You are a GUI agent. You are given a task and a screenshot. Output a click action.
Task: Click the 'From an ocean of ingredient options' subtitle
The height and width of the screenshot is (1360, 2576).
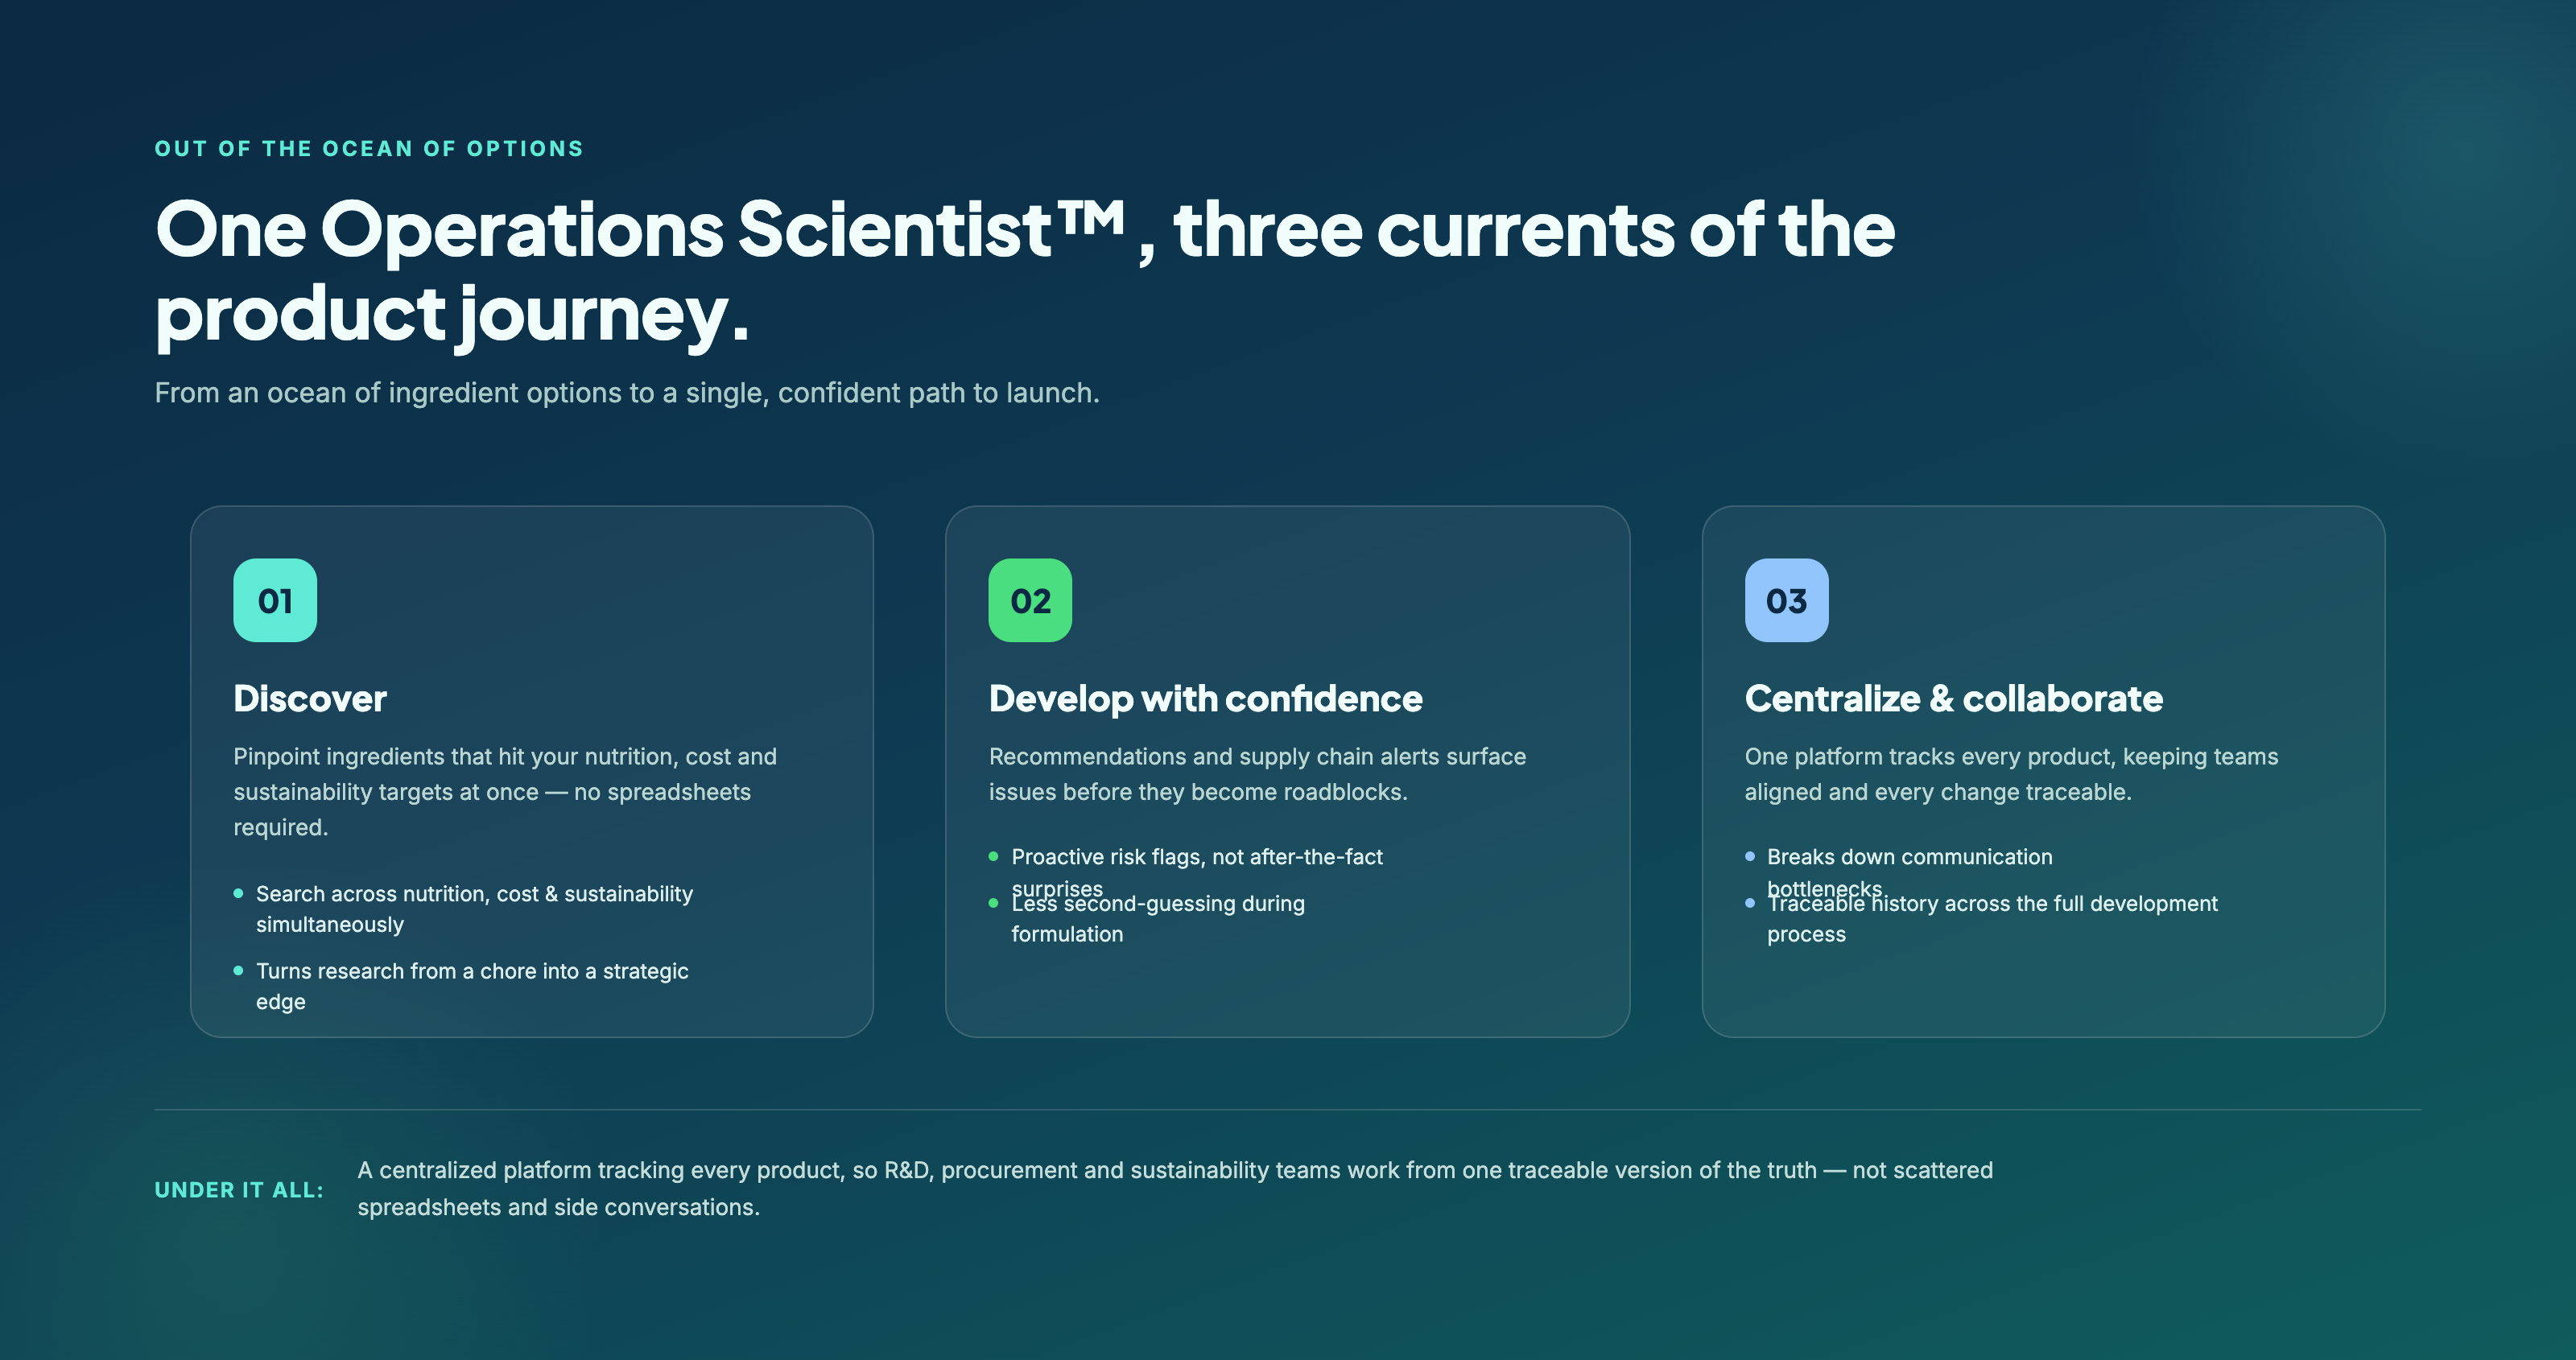(x=627, y=393)
